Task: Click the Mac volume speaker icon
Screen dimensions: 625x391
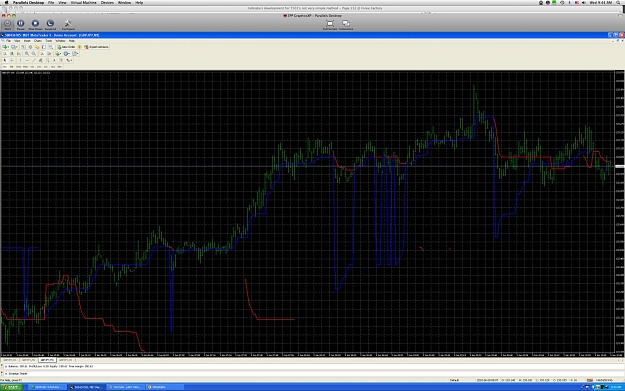Action: pyautogui.click(x=584, y=2)
